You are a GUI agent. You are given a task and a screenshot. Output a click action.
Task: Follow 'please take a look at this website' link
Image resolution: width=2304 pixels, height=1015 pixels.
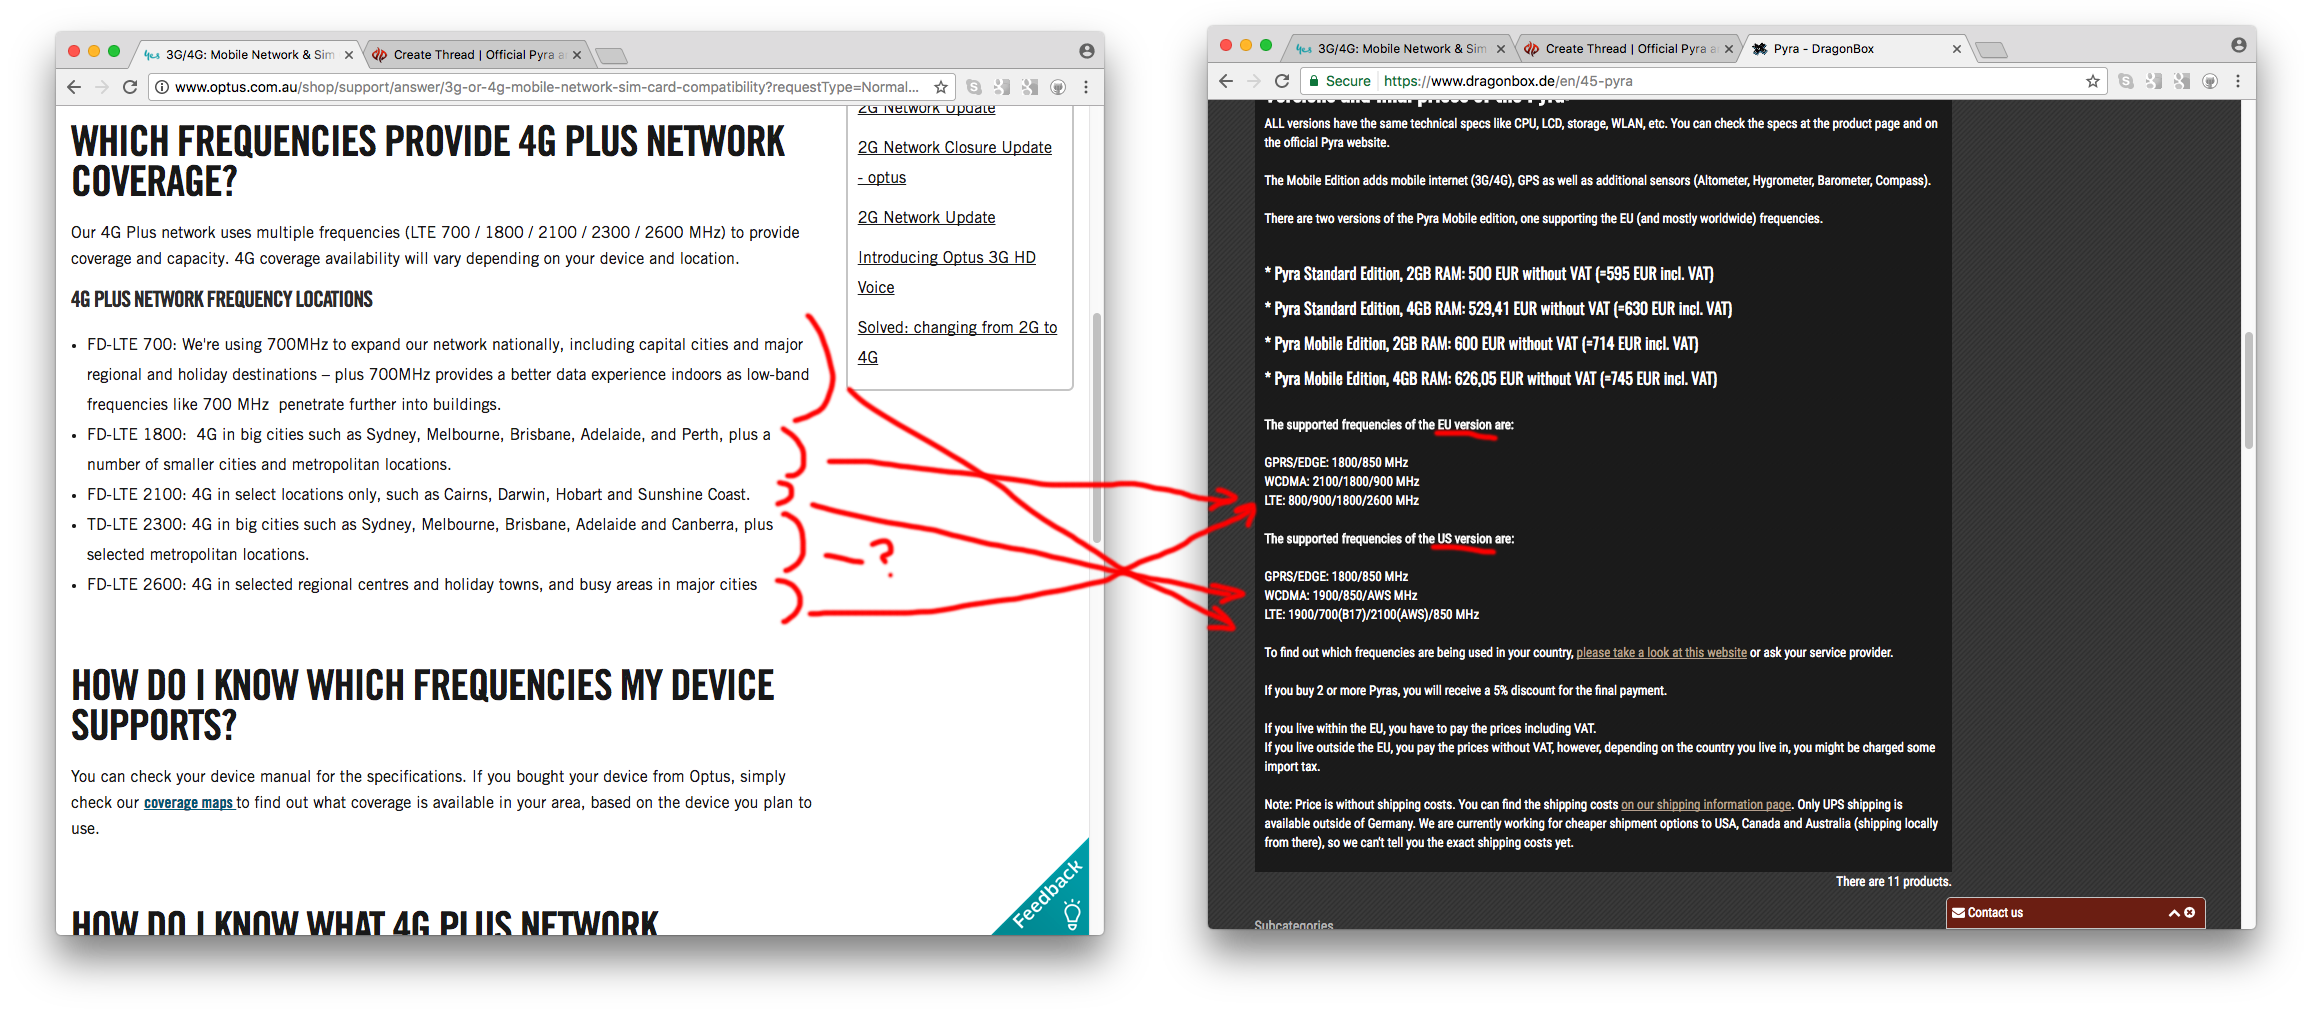click(1661, 653)
